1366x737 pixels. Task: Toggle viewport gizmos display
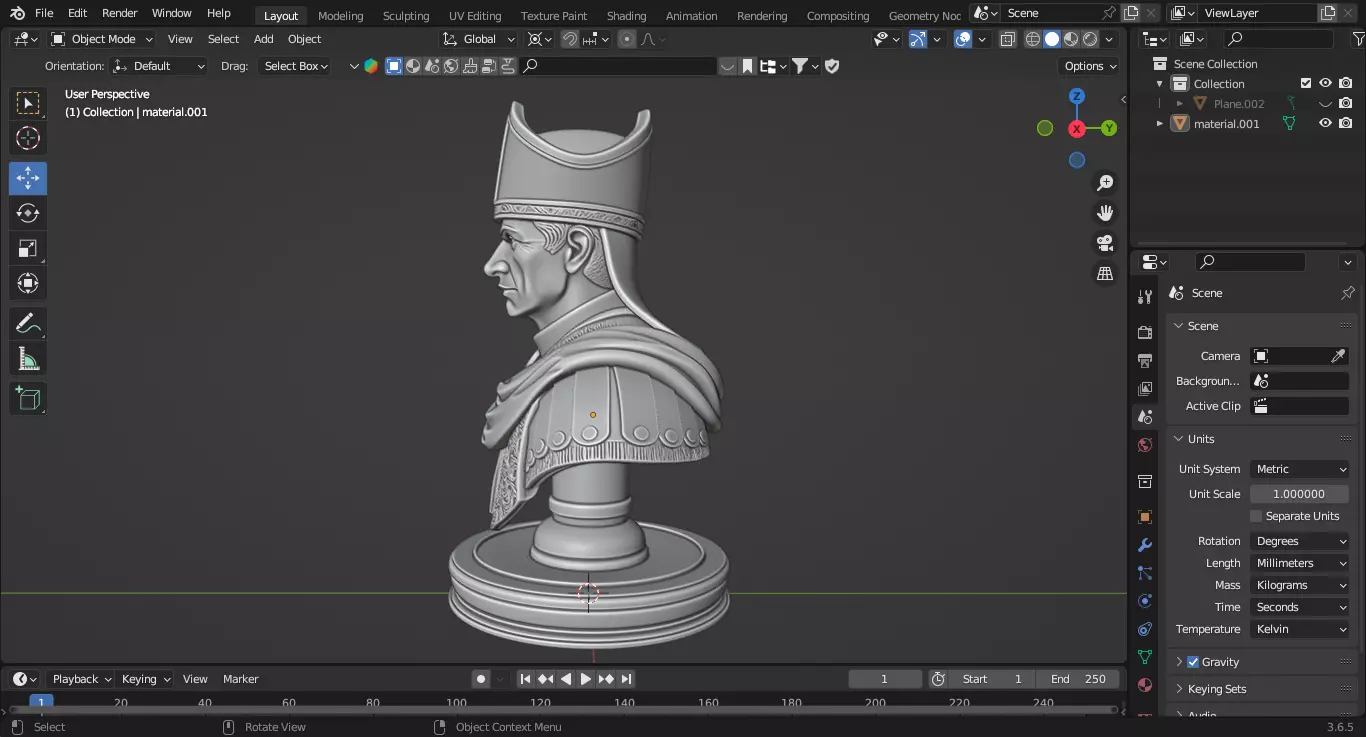pyautogui.click(x=918, y=39)
